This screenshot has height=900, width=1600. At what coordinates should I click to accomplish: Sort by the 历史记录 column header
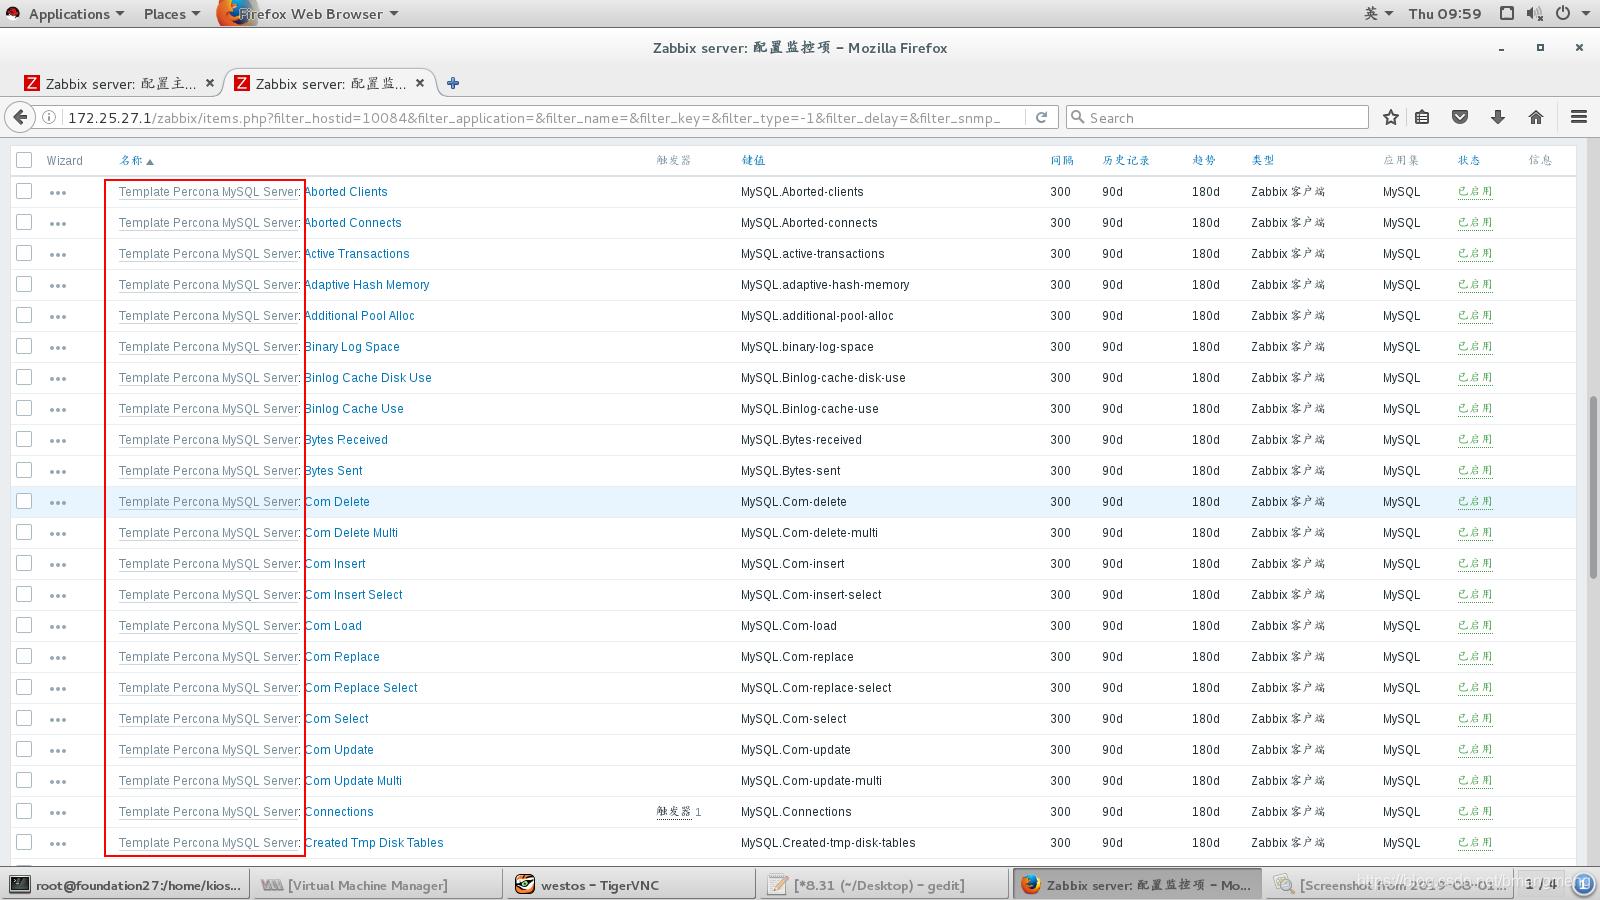[1126, 160]
